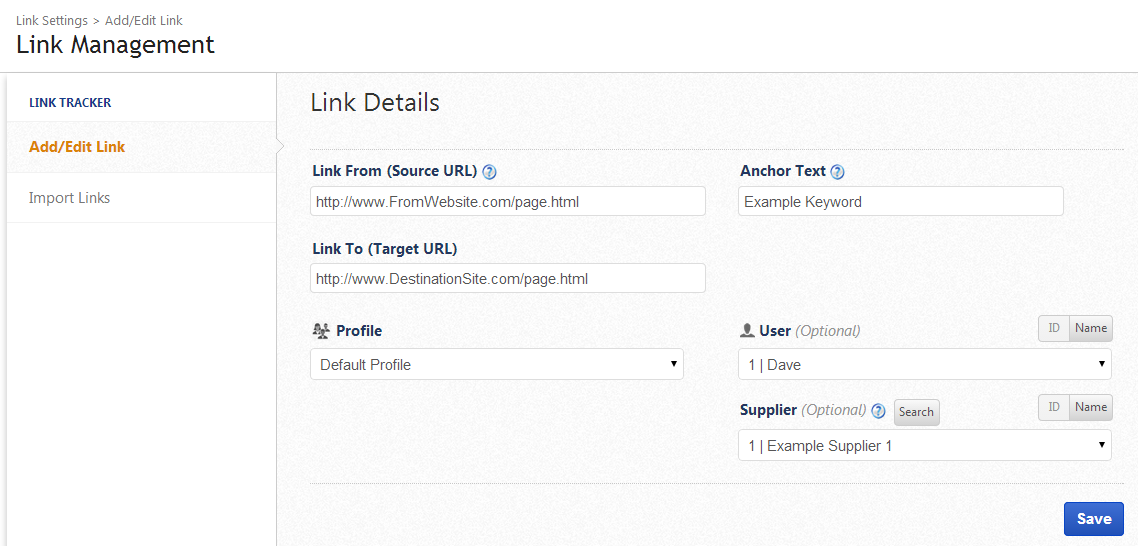This screenshot has width=1138, height=546.
Task: Click into the Link To target URL field
Action: tap(508, 279)
